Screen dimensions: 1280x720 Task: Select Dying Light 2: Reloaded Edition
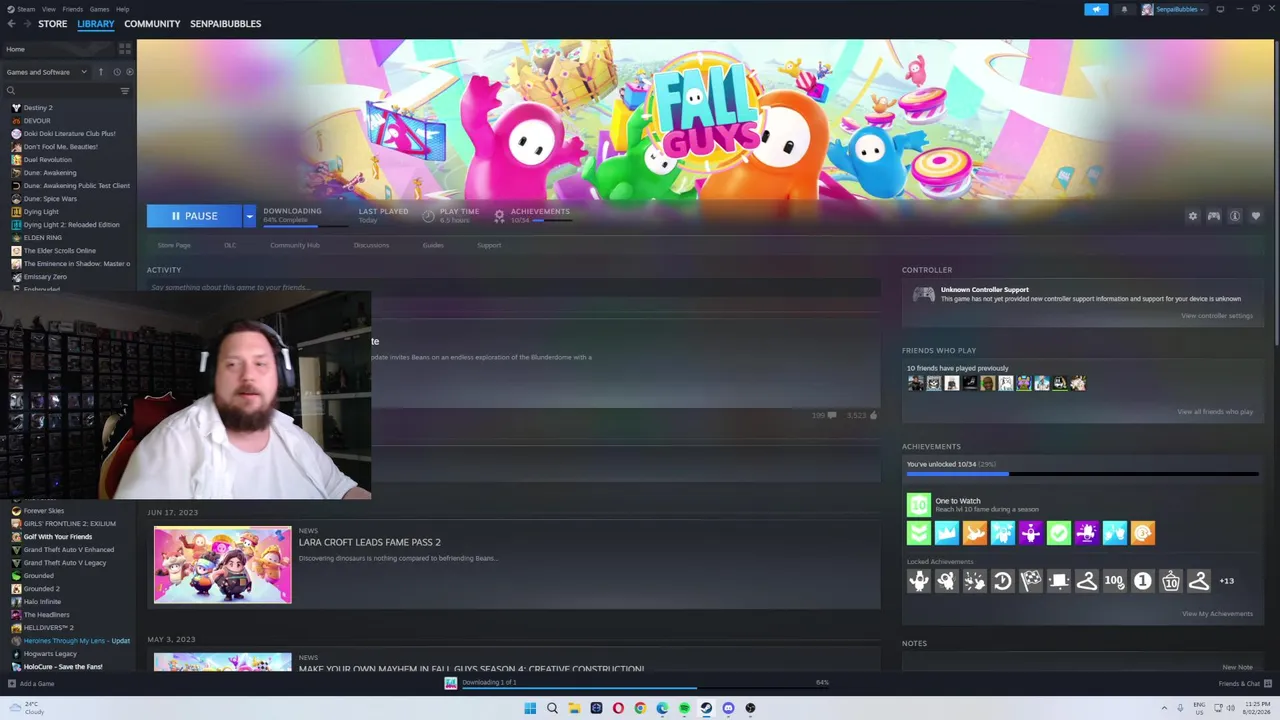point(71,225)
